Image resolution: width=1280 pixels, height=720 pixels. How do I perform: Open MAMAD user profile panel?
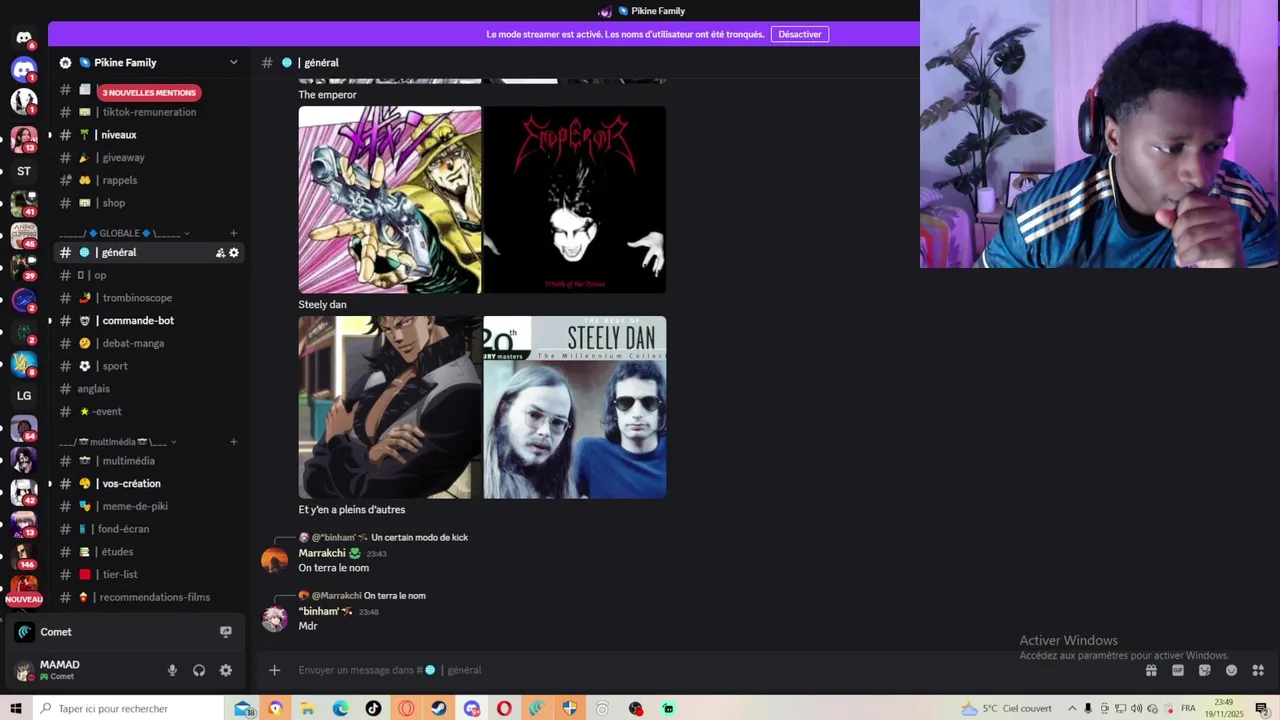pos(85,670)
